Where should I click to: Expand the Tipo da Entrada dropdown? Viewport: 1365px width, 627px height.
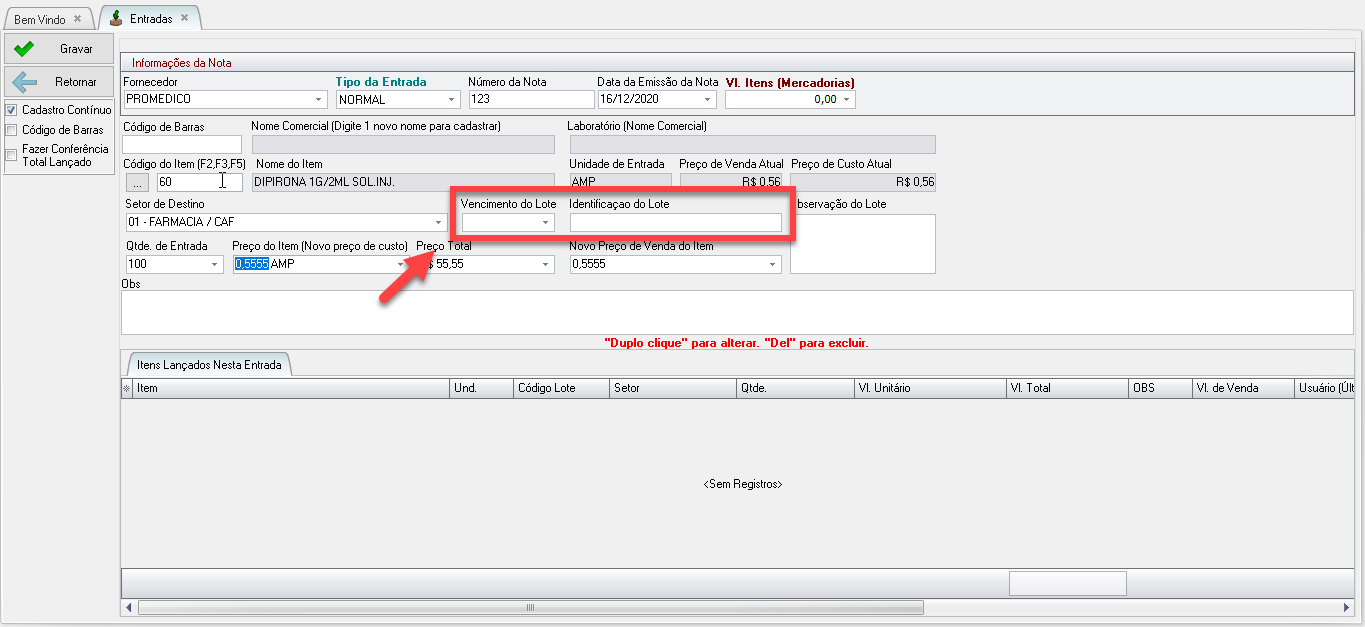tap(452, 99)
